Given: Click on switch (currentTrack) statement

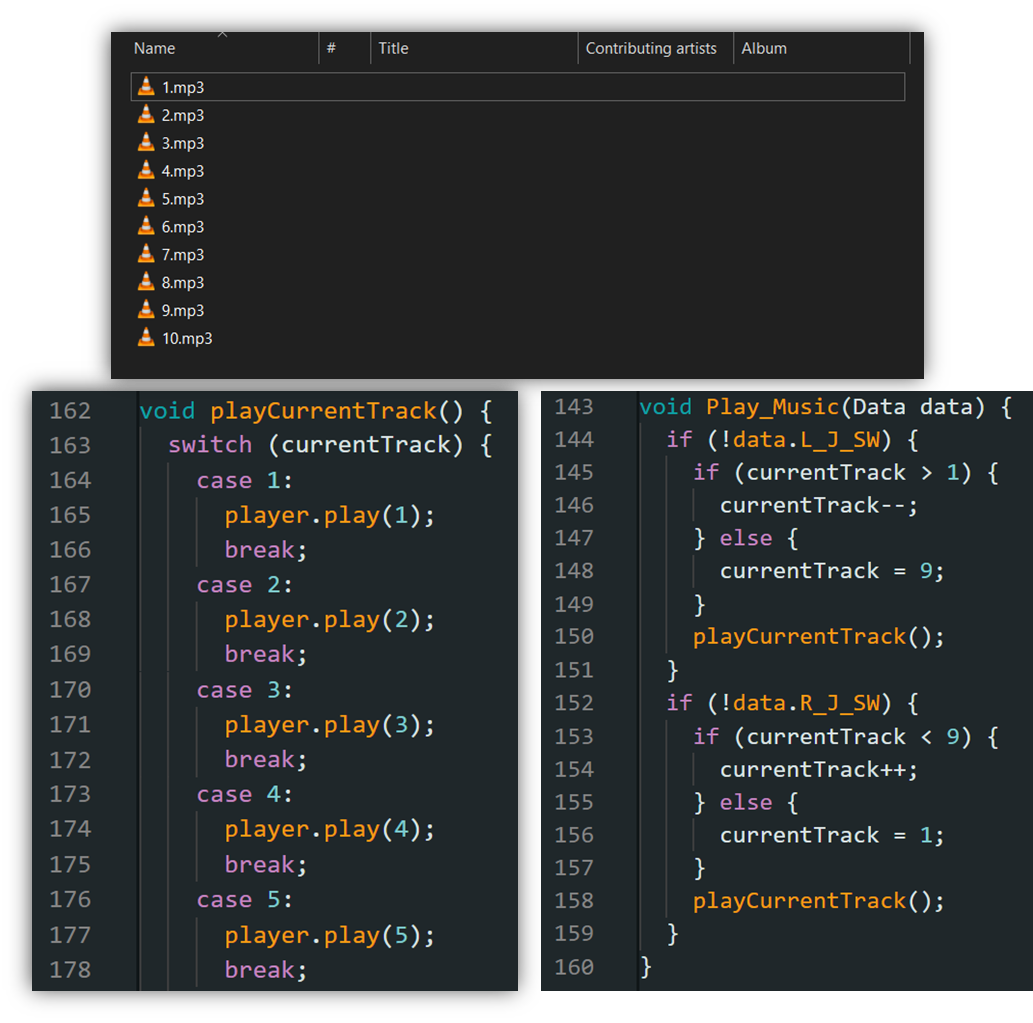Looking at the screenshot, I should click(330, 445).
